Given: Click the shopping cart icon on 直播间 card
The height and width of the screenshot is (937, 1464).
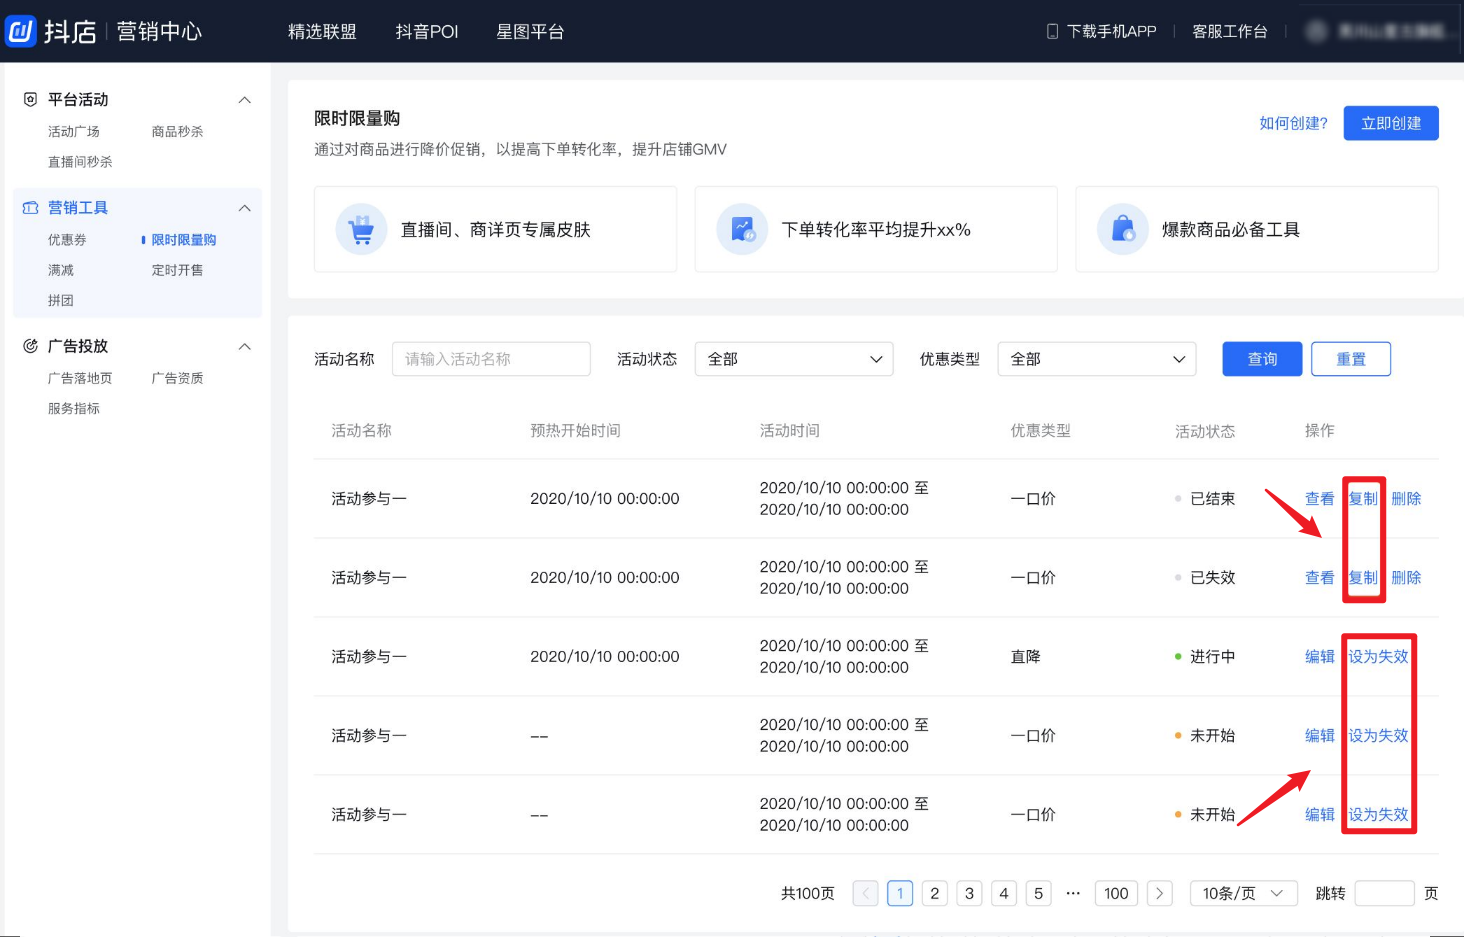Looking at the screenshot, I should coord(361,229).
